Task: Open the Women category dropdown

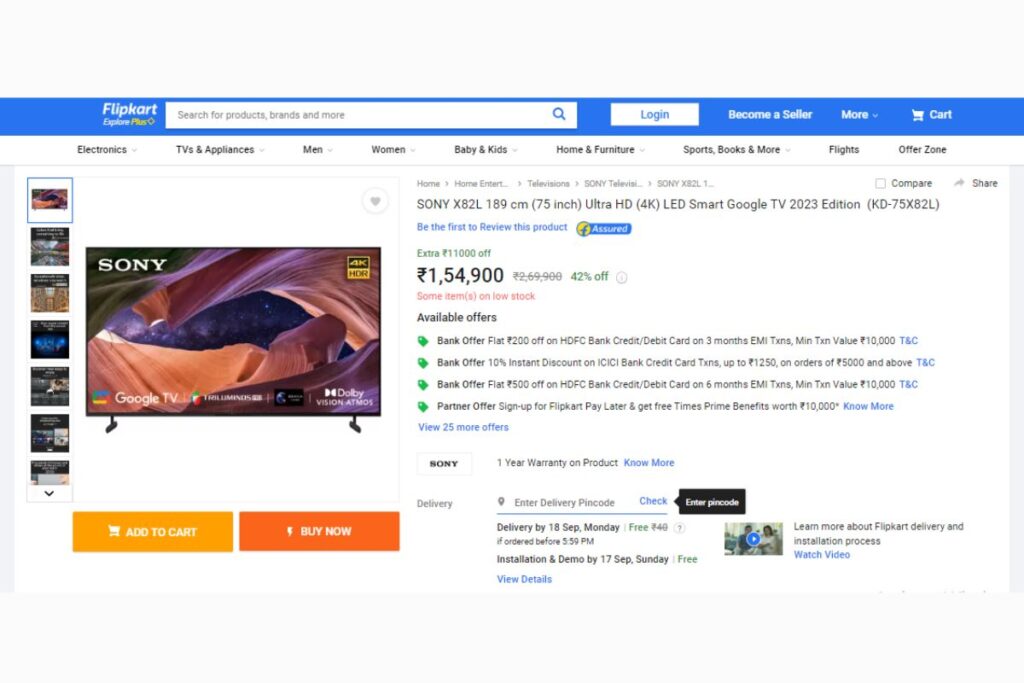Action: coord(393,150)
